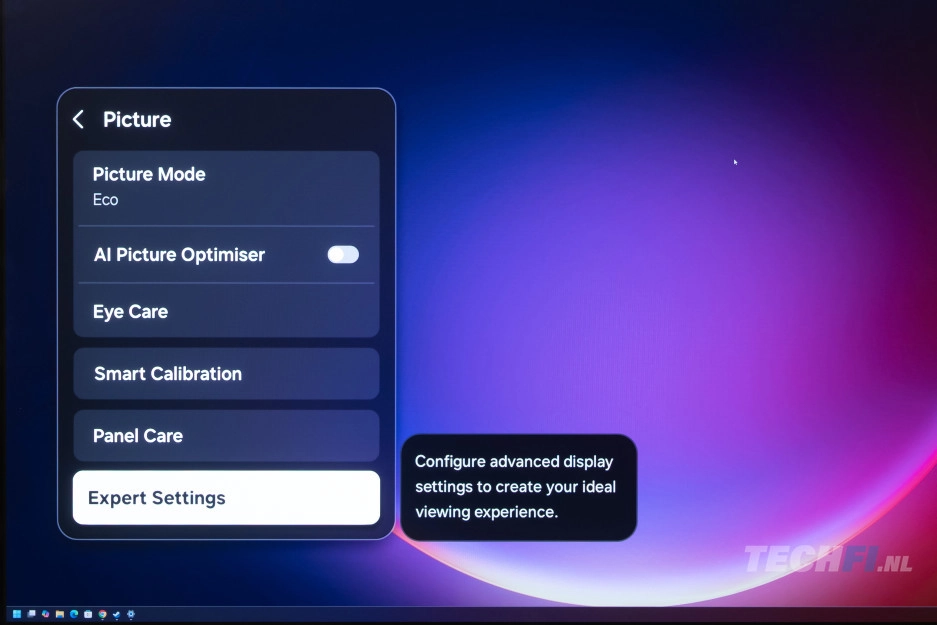Launch Copilot from the taskbar
Screen dimensions: 937x625
click(45, 614)
